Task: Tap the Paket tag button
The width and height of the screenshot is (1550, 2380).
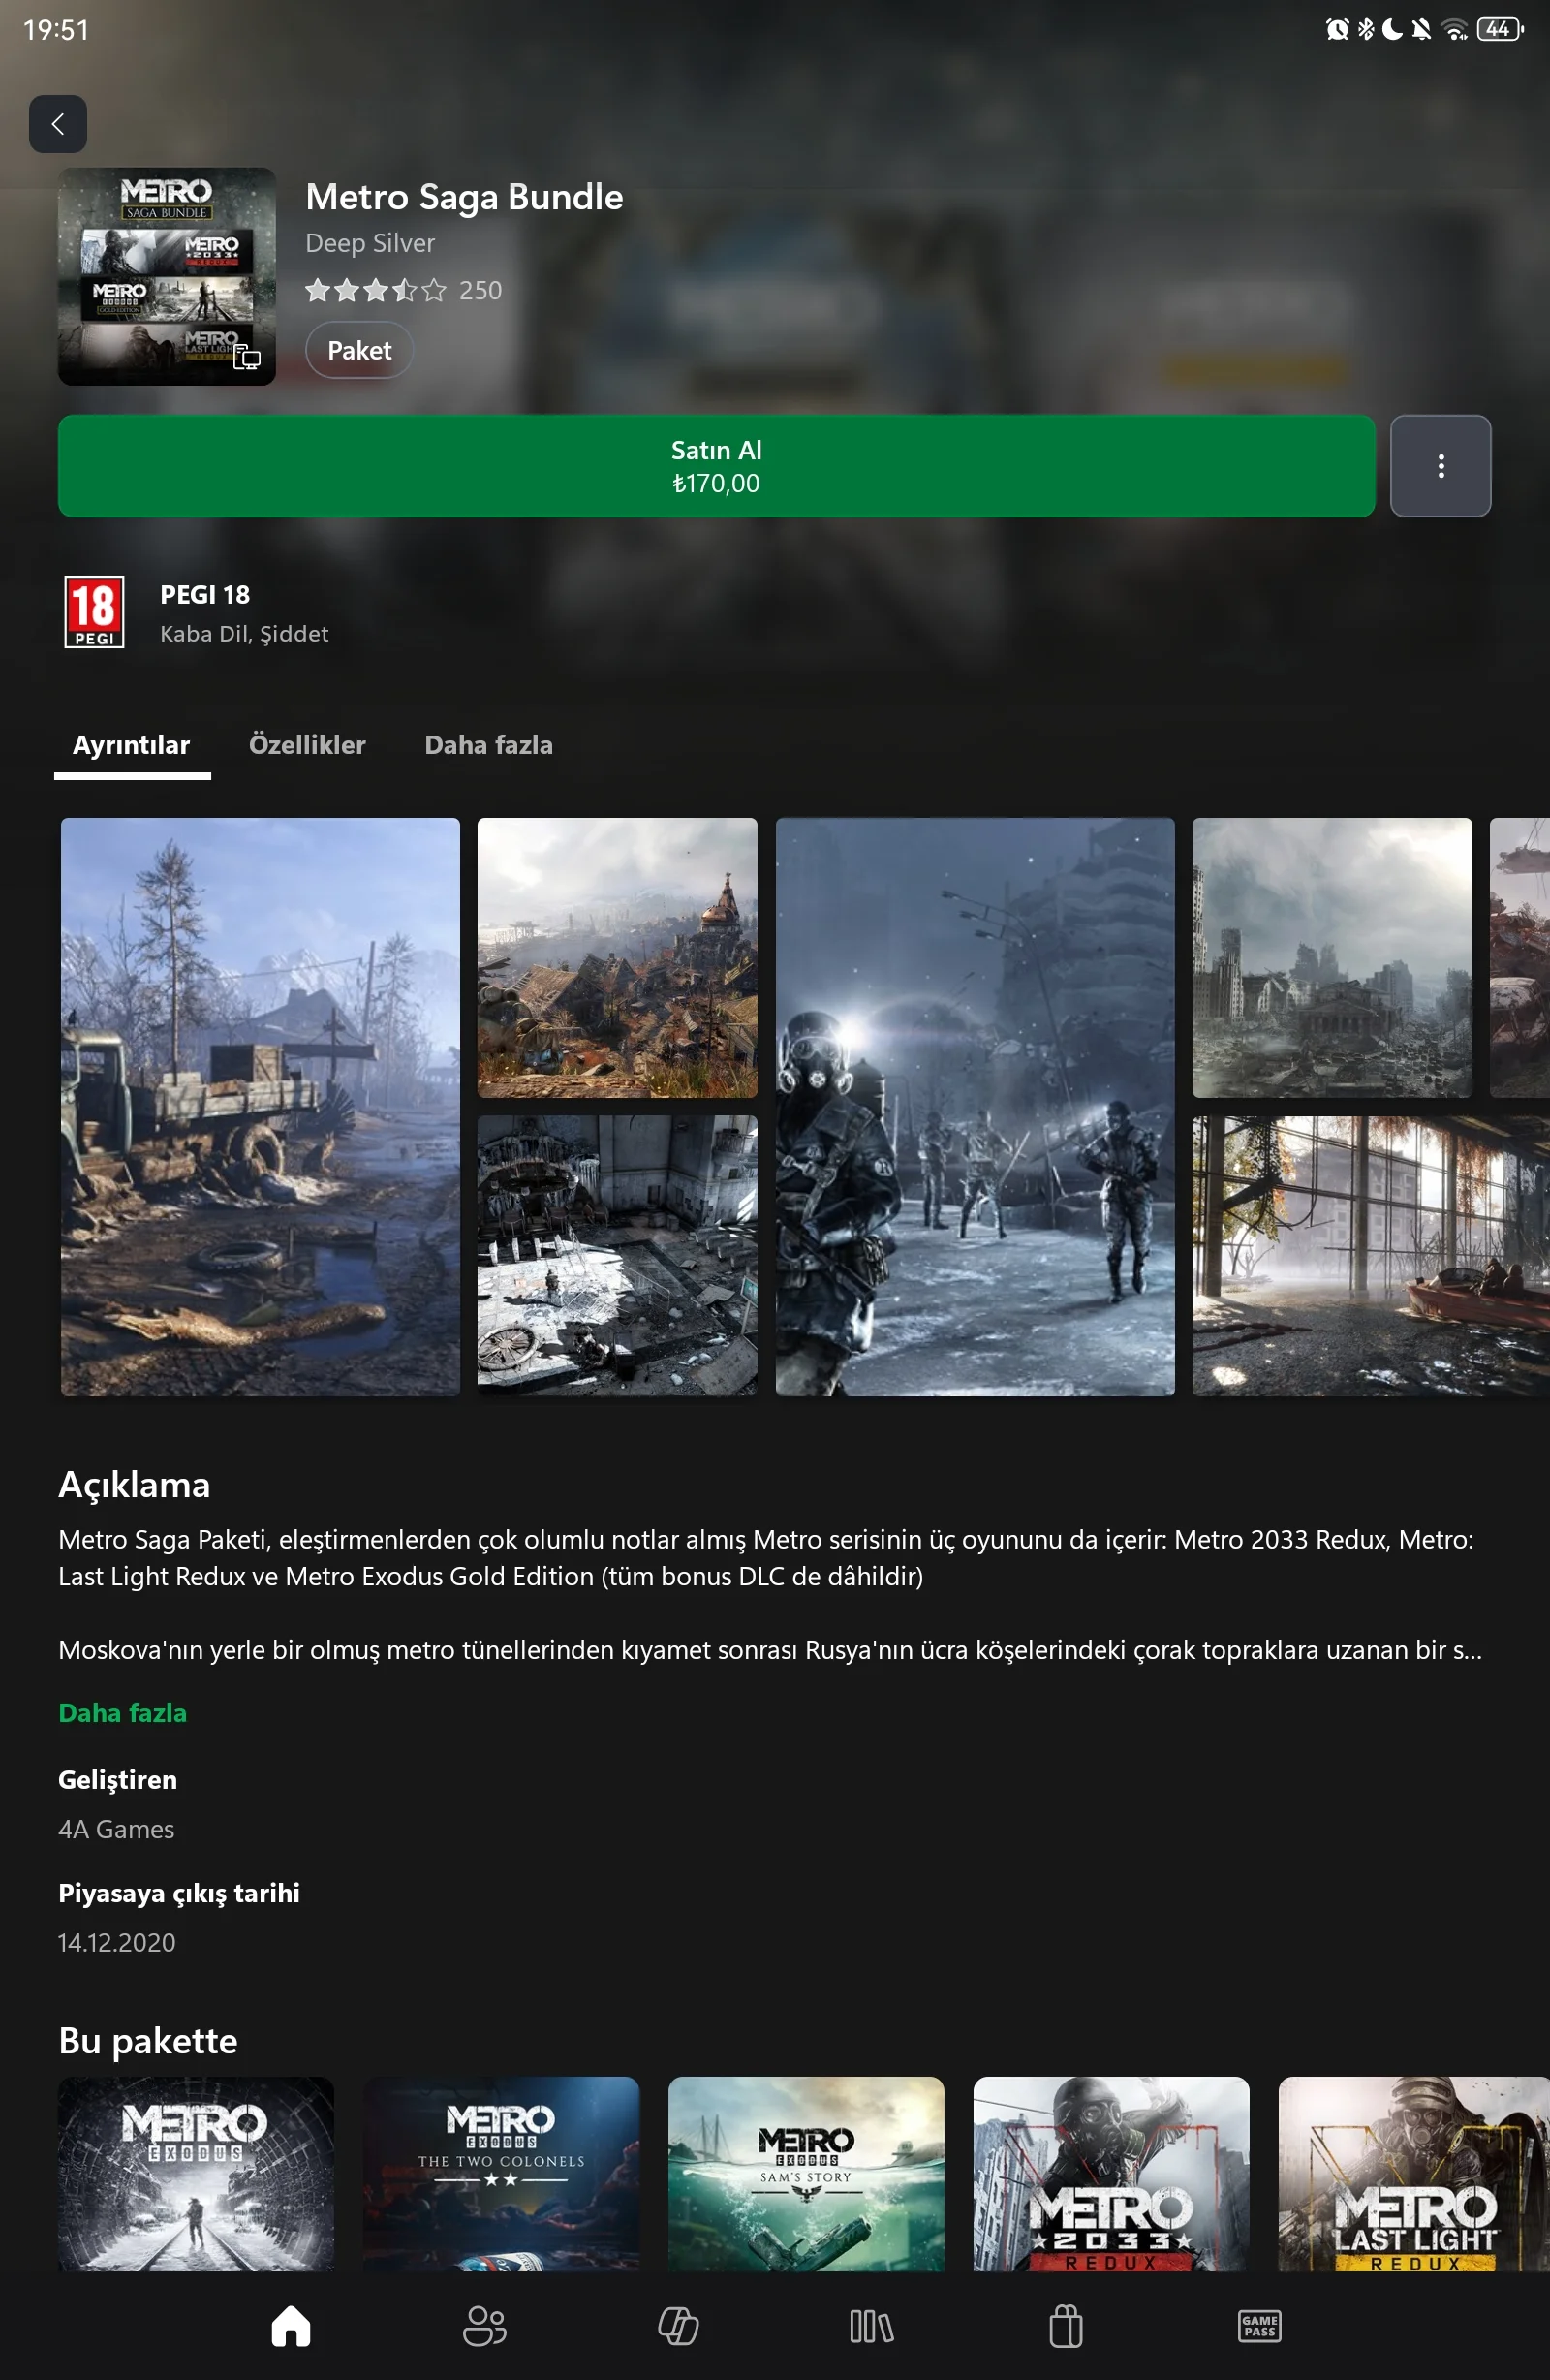Action: 360,351
